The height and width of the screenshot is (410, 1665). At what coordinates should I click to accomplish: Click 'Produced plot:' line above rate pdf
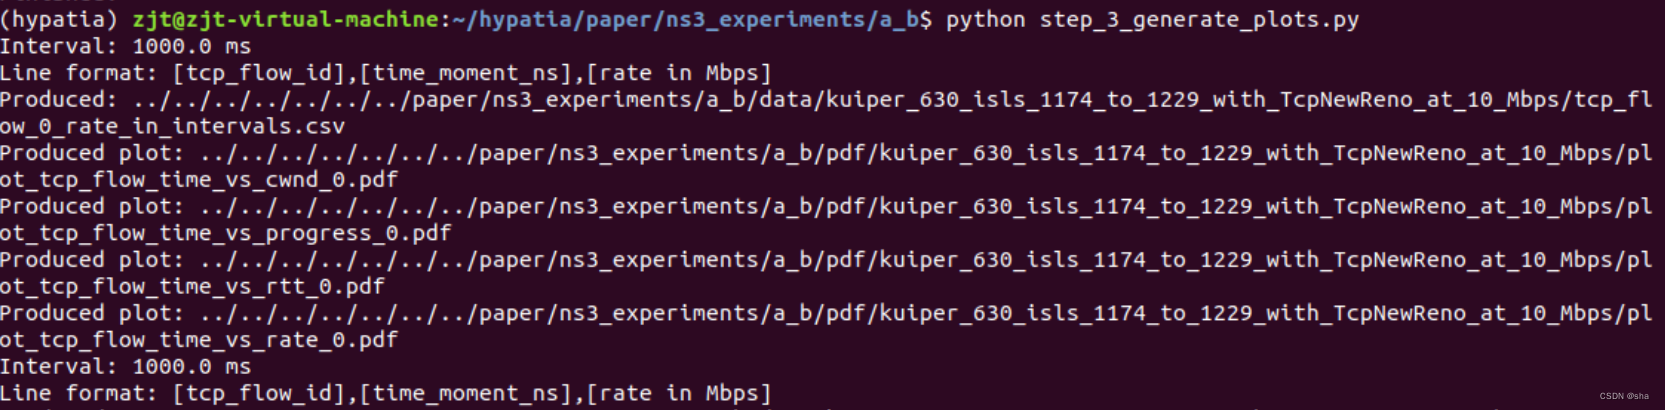point(826,313)
